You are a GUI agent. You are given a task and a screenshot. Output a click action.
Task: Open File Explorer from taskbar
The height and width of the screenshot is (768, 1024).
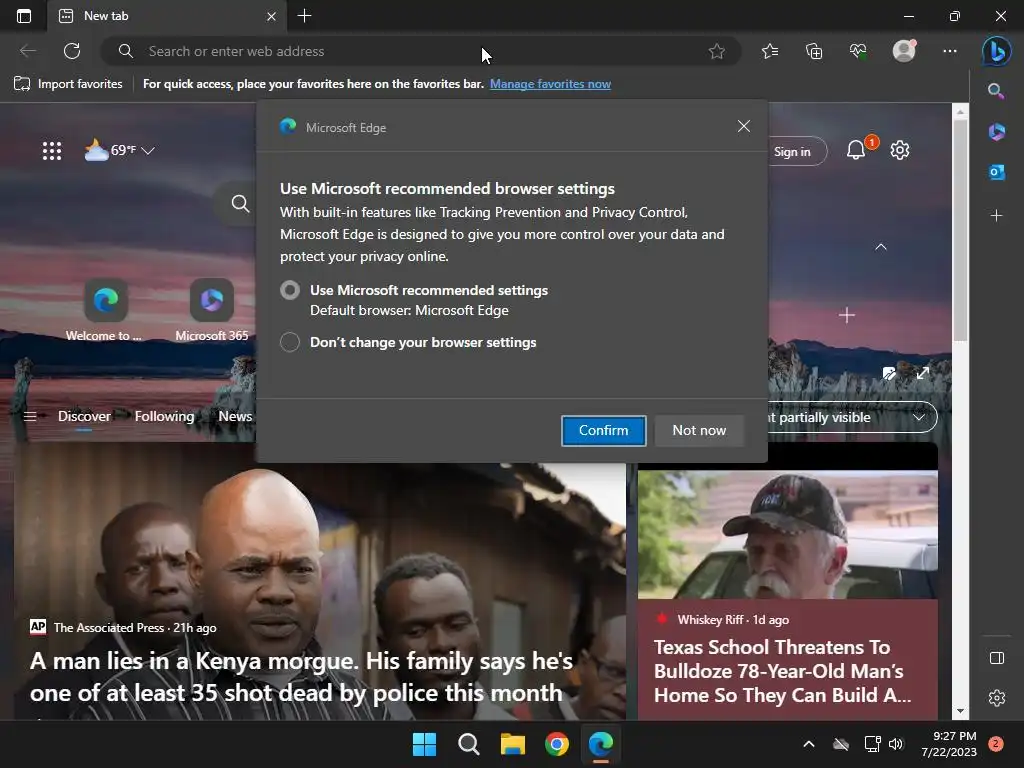coord(513,744)
